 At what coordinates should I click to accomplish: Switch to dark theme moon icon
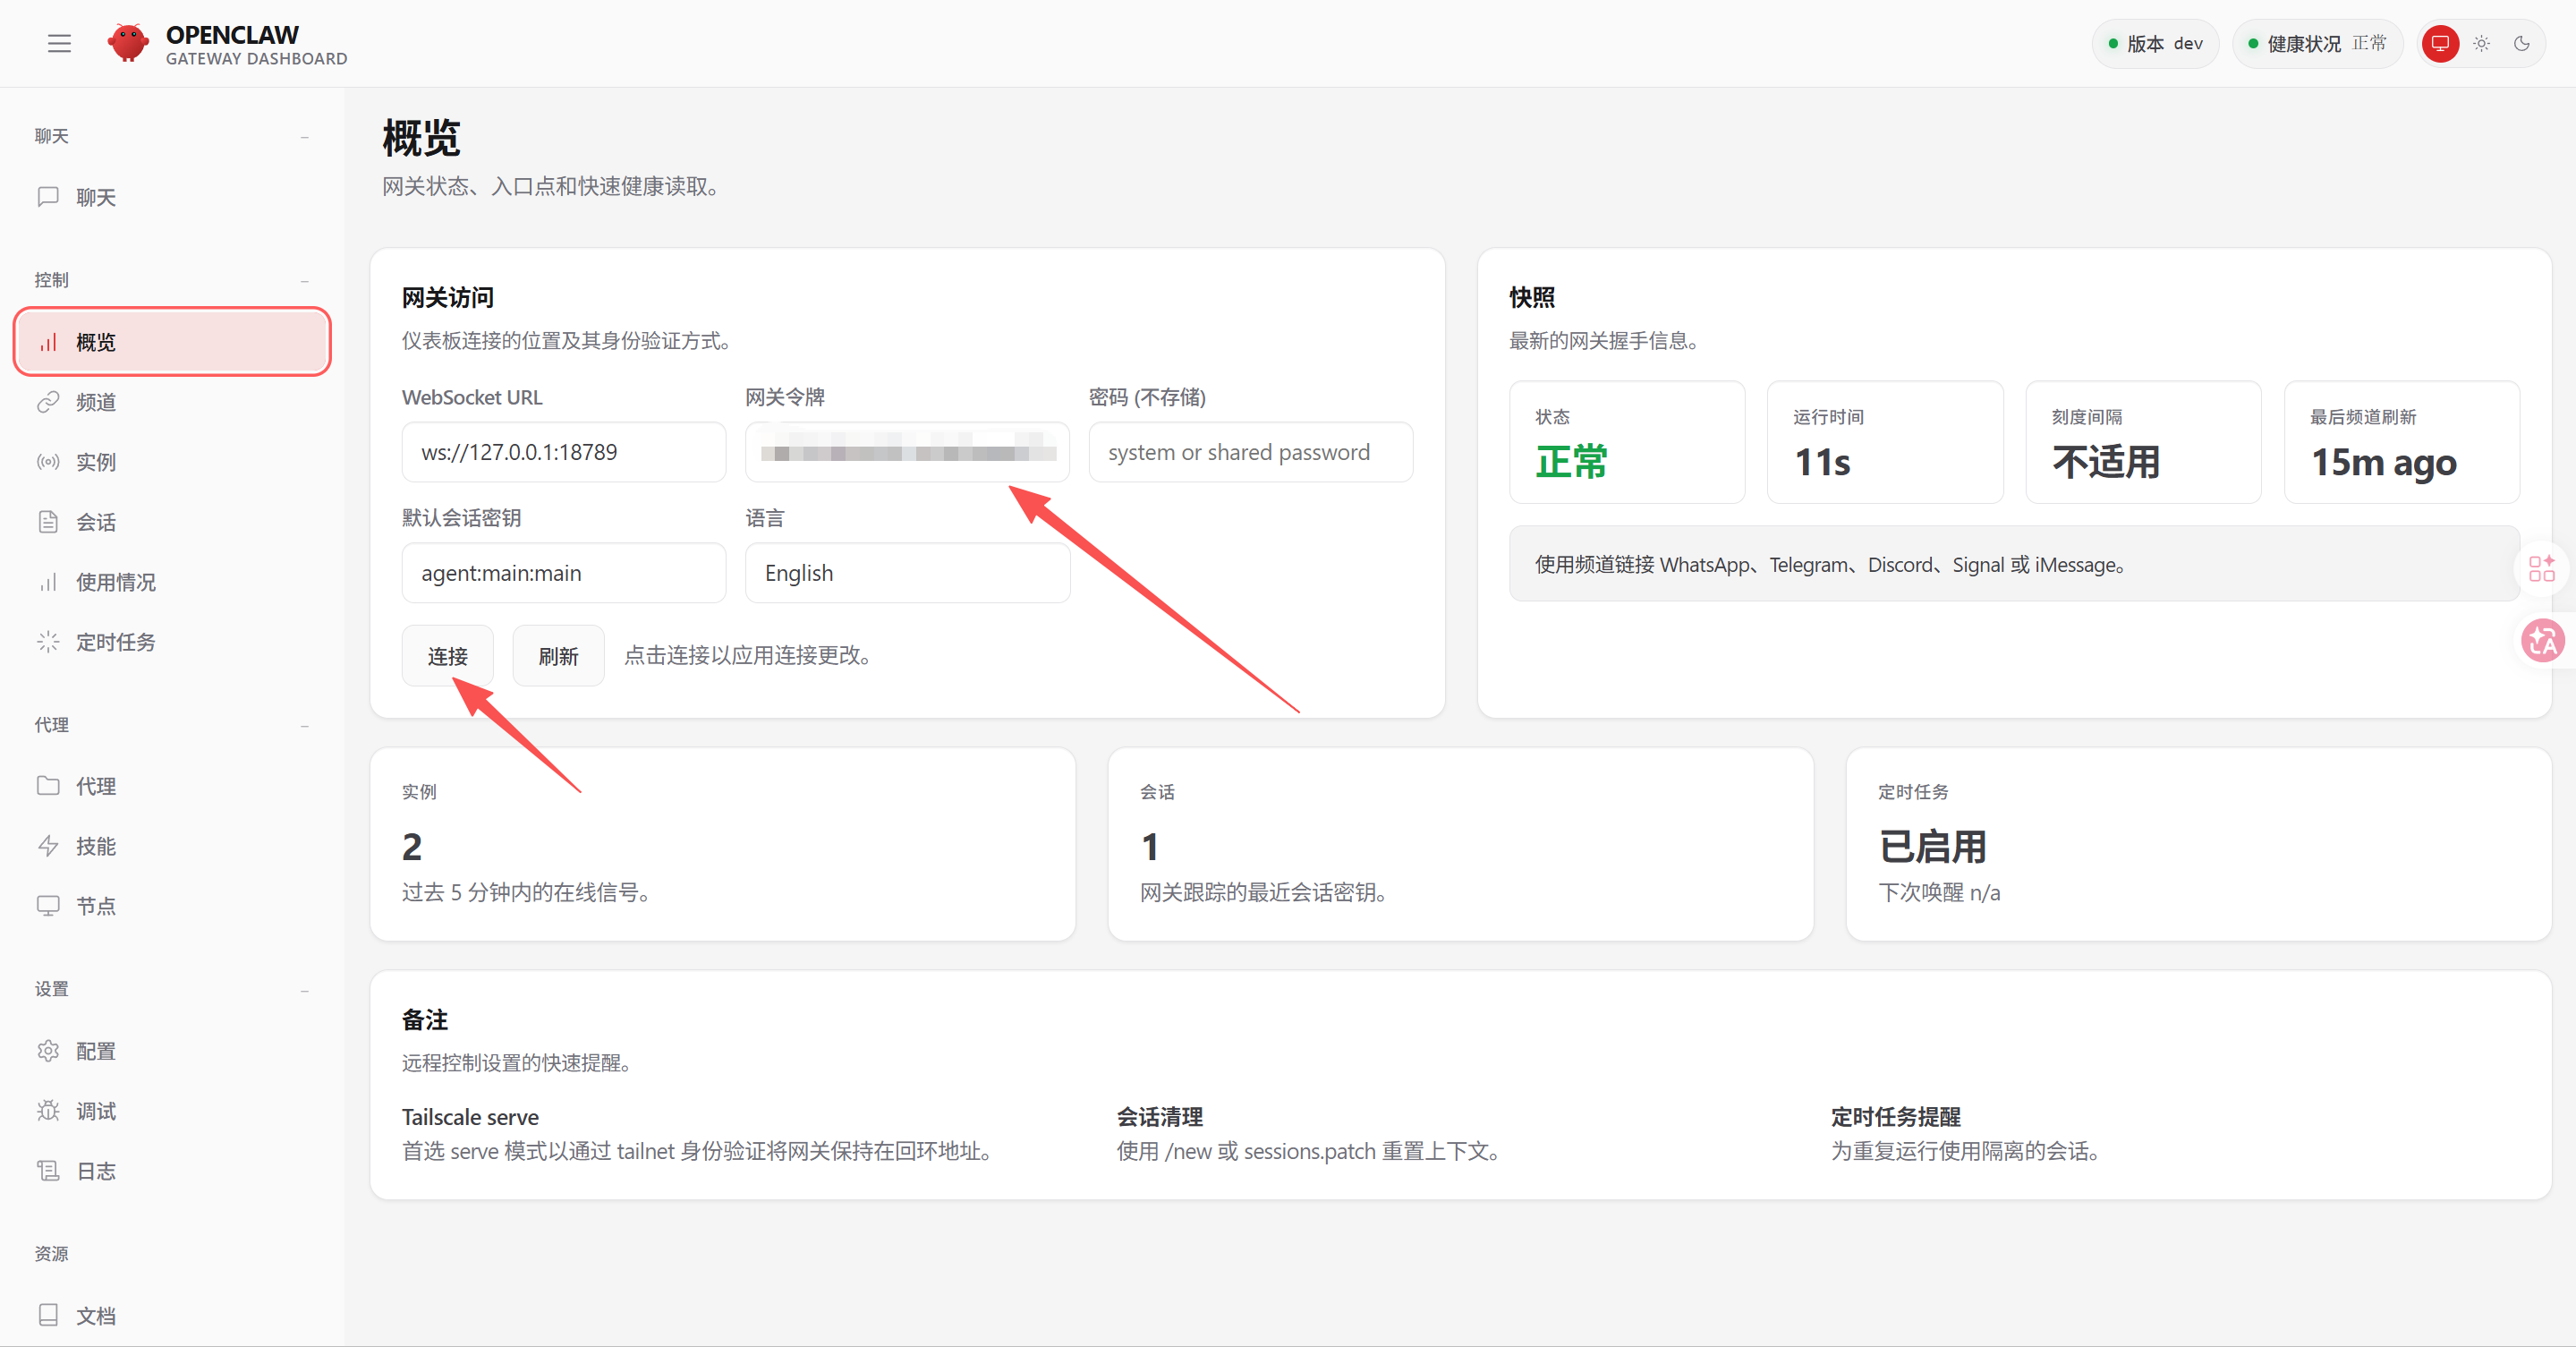tap(2522, 43)
